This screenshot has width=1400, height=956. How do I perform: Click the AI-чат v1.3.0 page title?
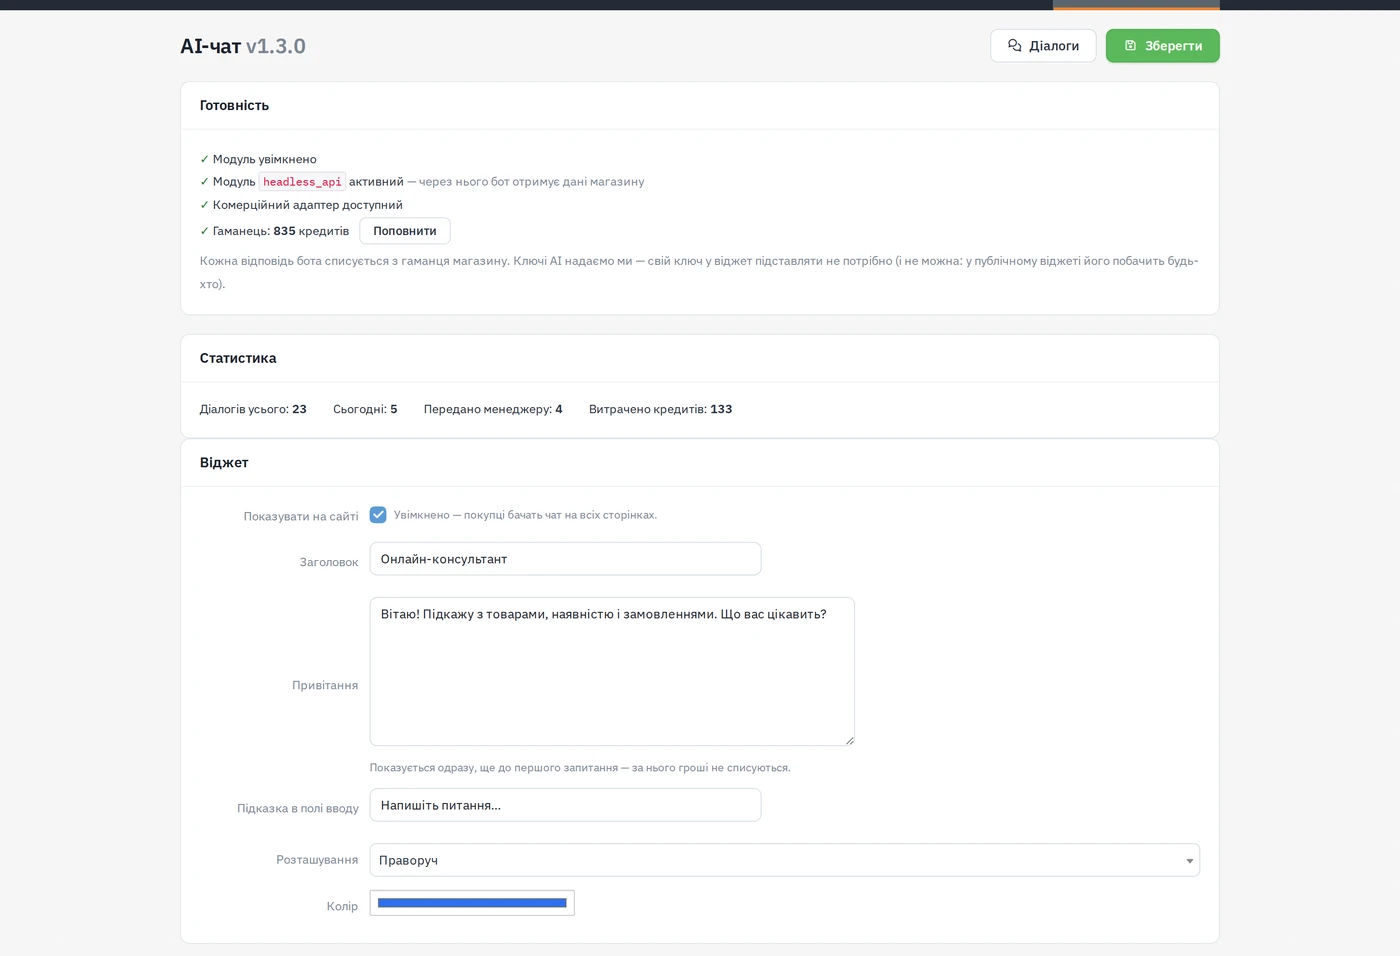pos(243,46)
